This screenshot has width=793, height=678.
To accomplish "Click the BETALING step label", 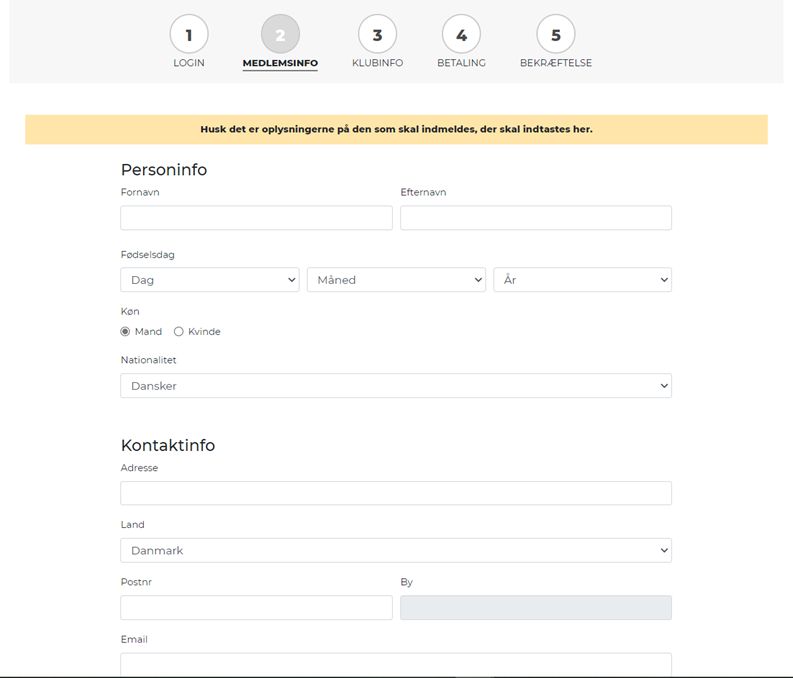I will (461, 63).
